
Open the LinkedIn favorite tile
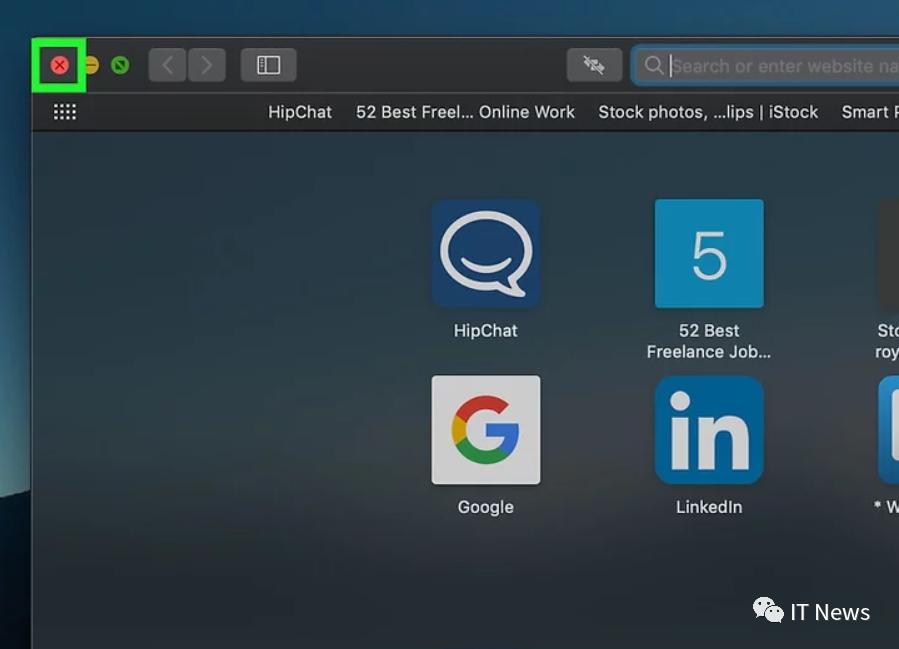click(709, 429)
